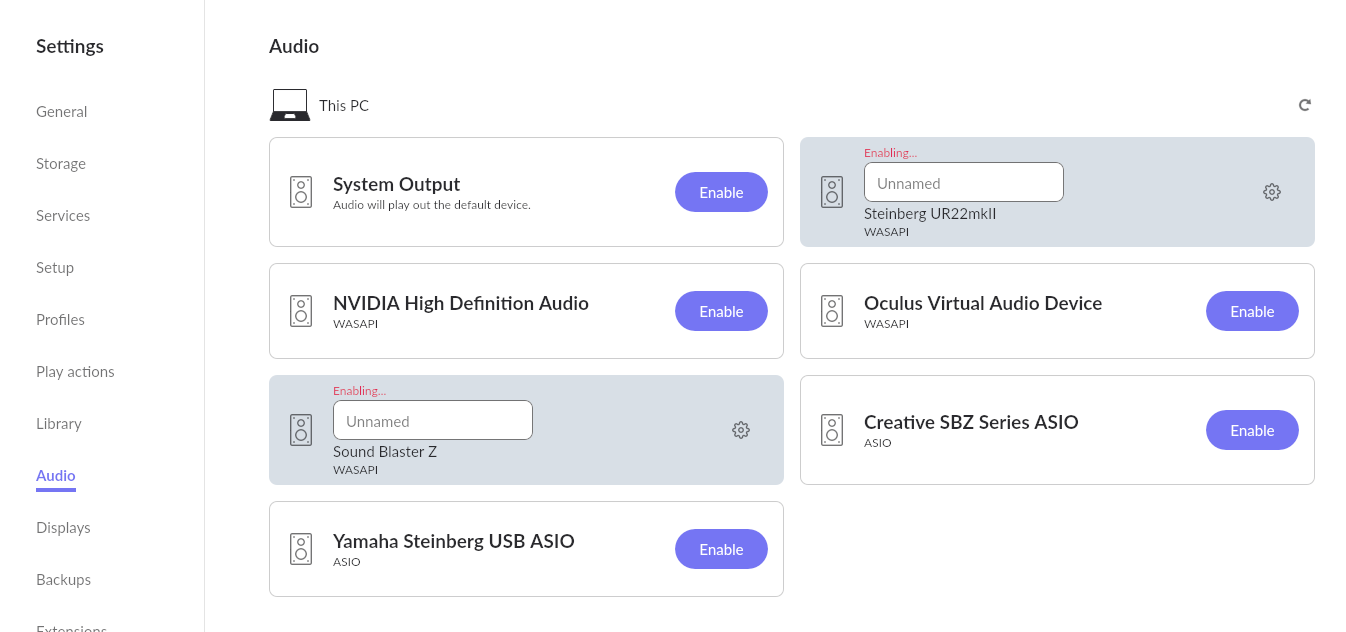The height and width of the screenshot is (632, 1346).
Task: Click the Settings sidebar heading
Action: tap(70, 46)
